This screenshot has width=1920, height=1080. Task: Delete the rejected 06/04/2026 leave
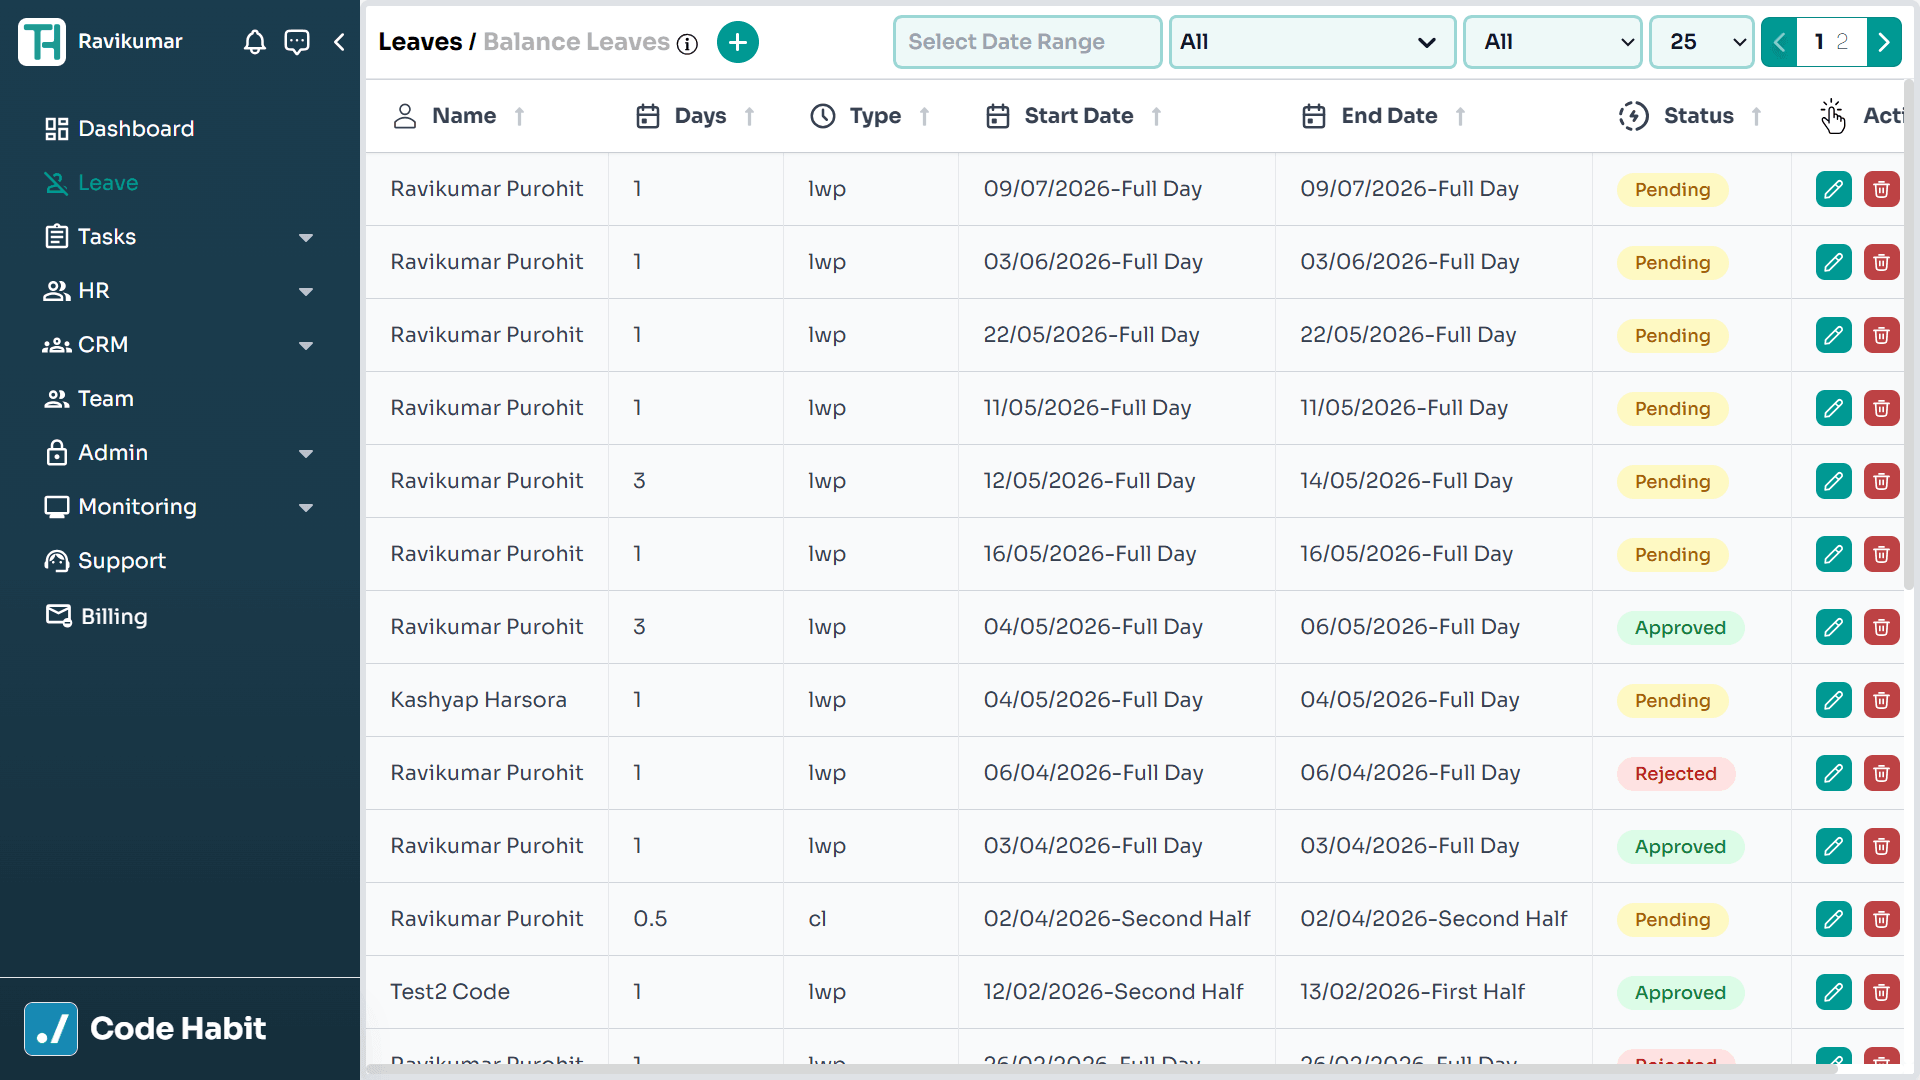tap(1882, 773)
